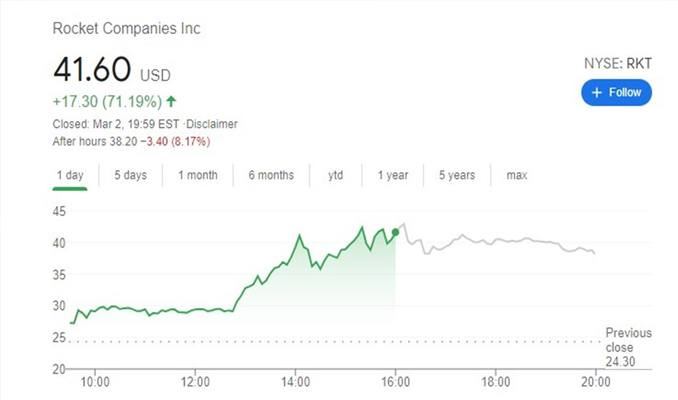The height and width of the screenshot is (400, 678).
Task: Click the gray after-hours chart line
Action: pos(500,241)
